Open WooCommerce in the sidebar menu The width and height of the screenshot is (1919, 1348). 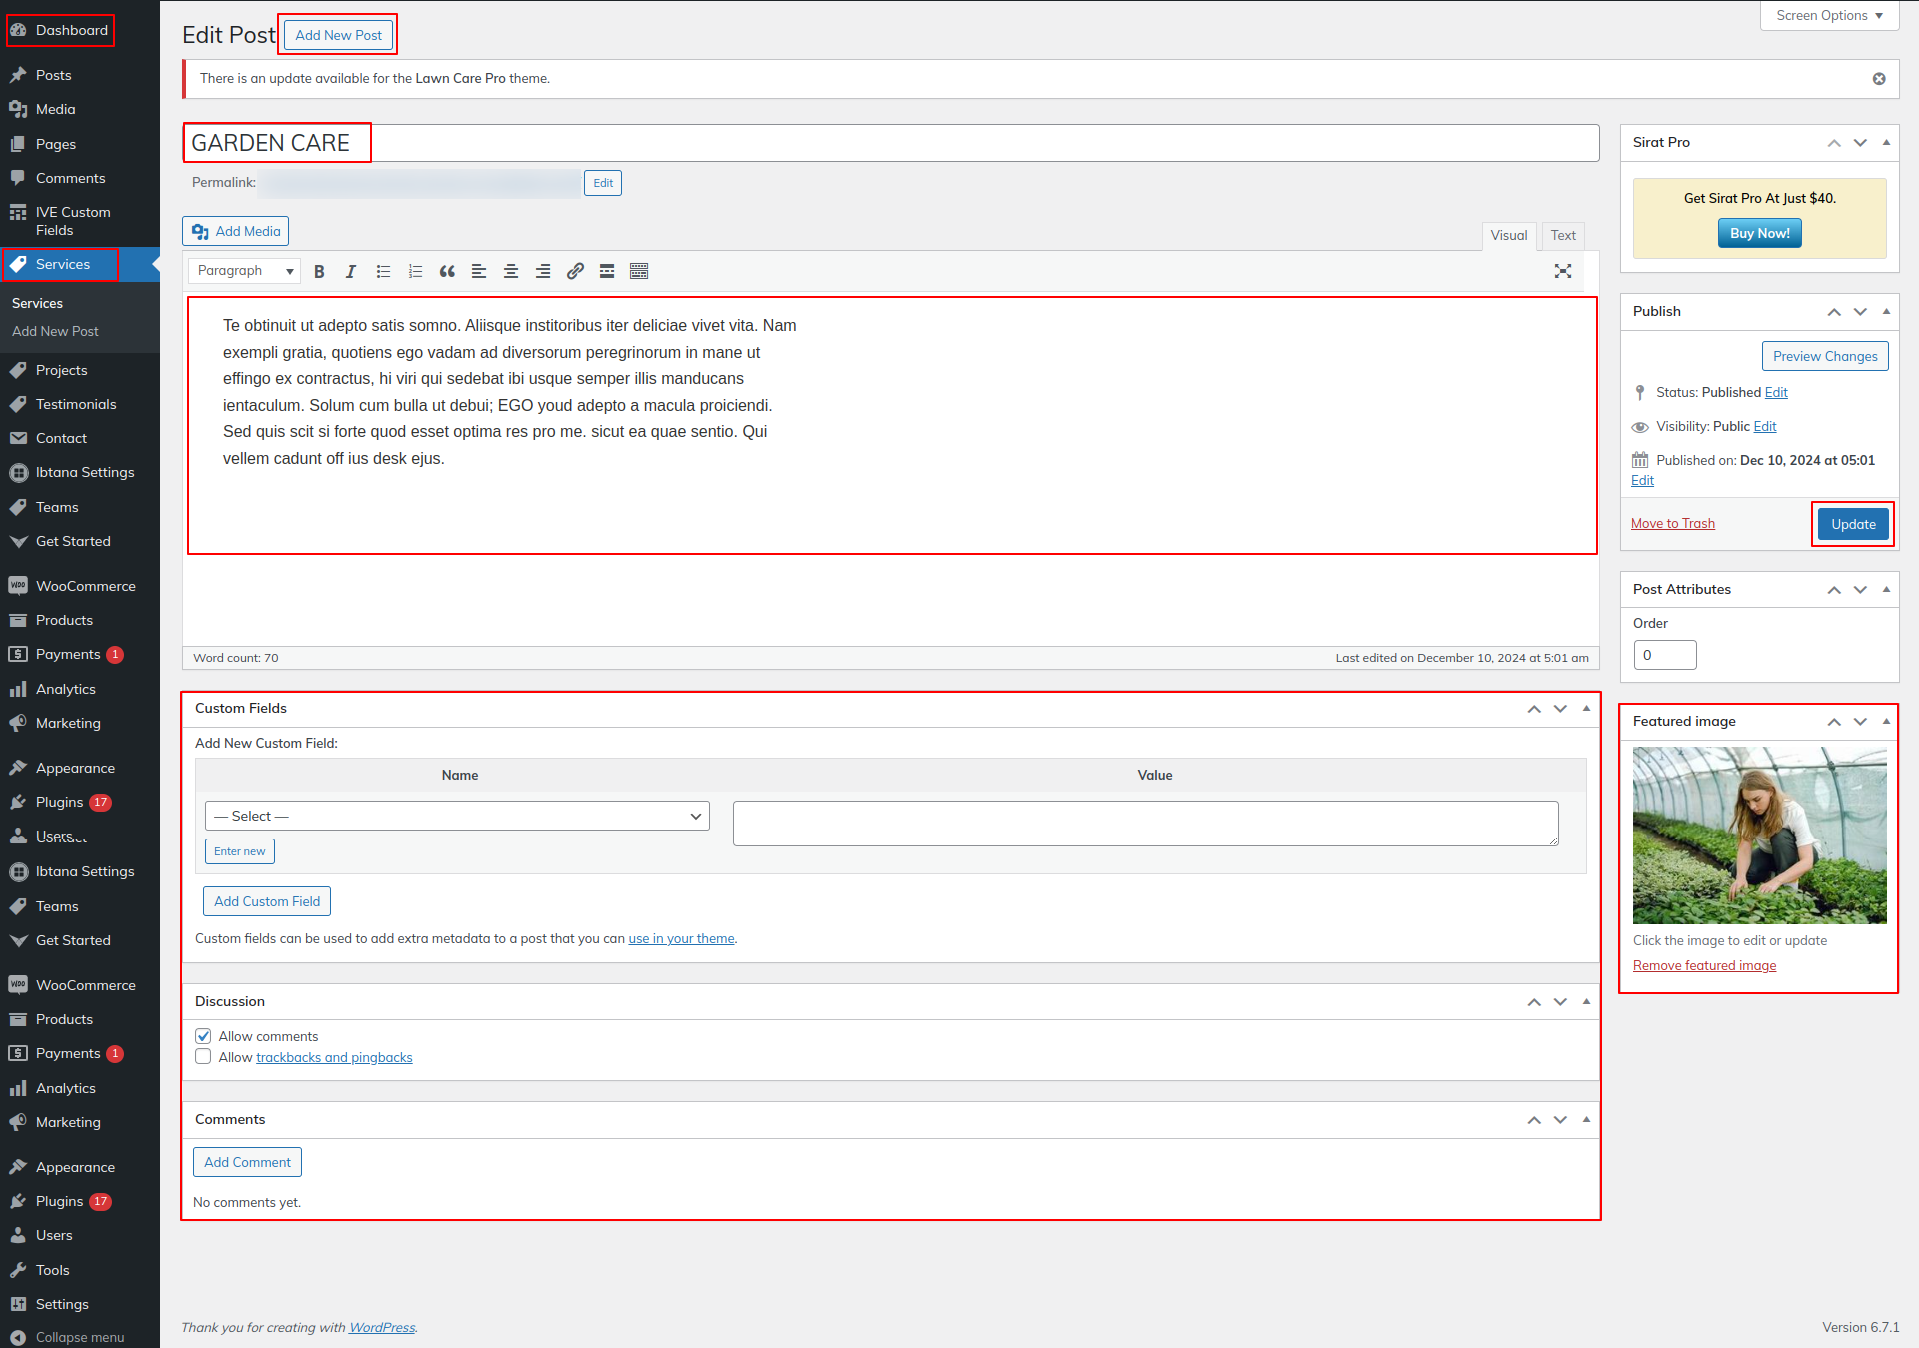(x=85, y=586)
